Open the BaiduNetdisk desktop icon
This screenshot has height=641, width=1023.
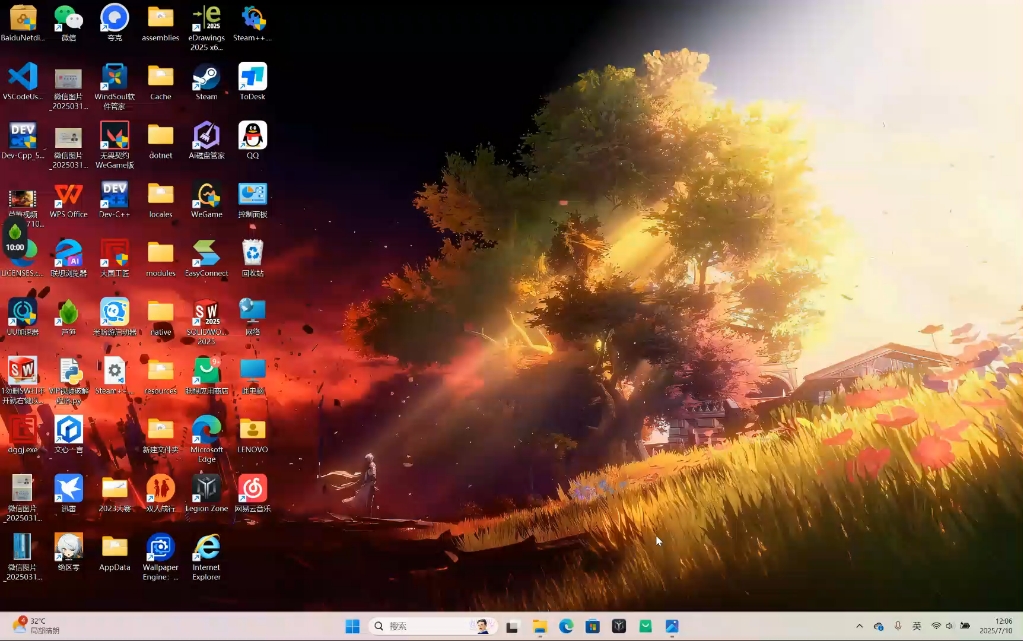(x=23, y=18)
